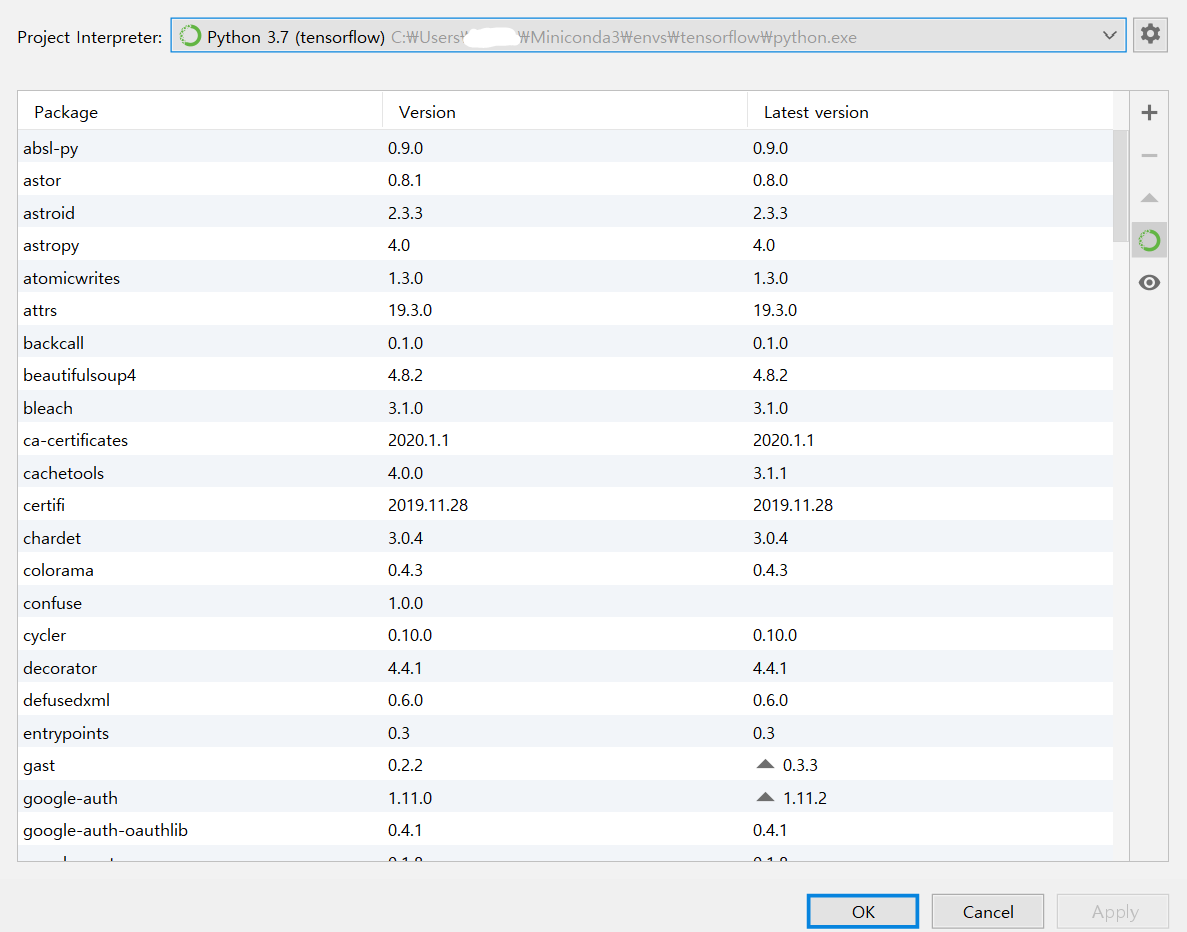Select the google-auth package name
This screenshot has height=932, width=1187.
[x=70, y=798]
